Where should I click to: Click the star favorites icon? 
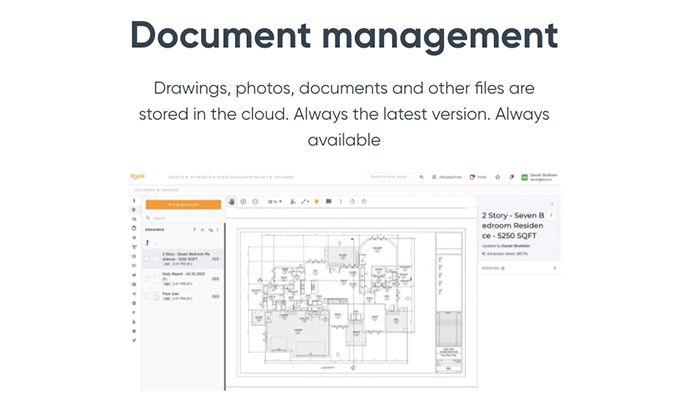point(498,177)
